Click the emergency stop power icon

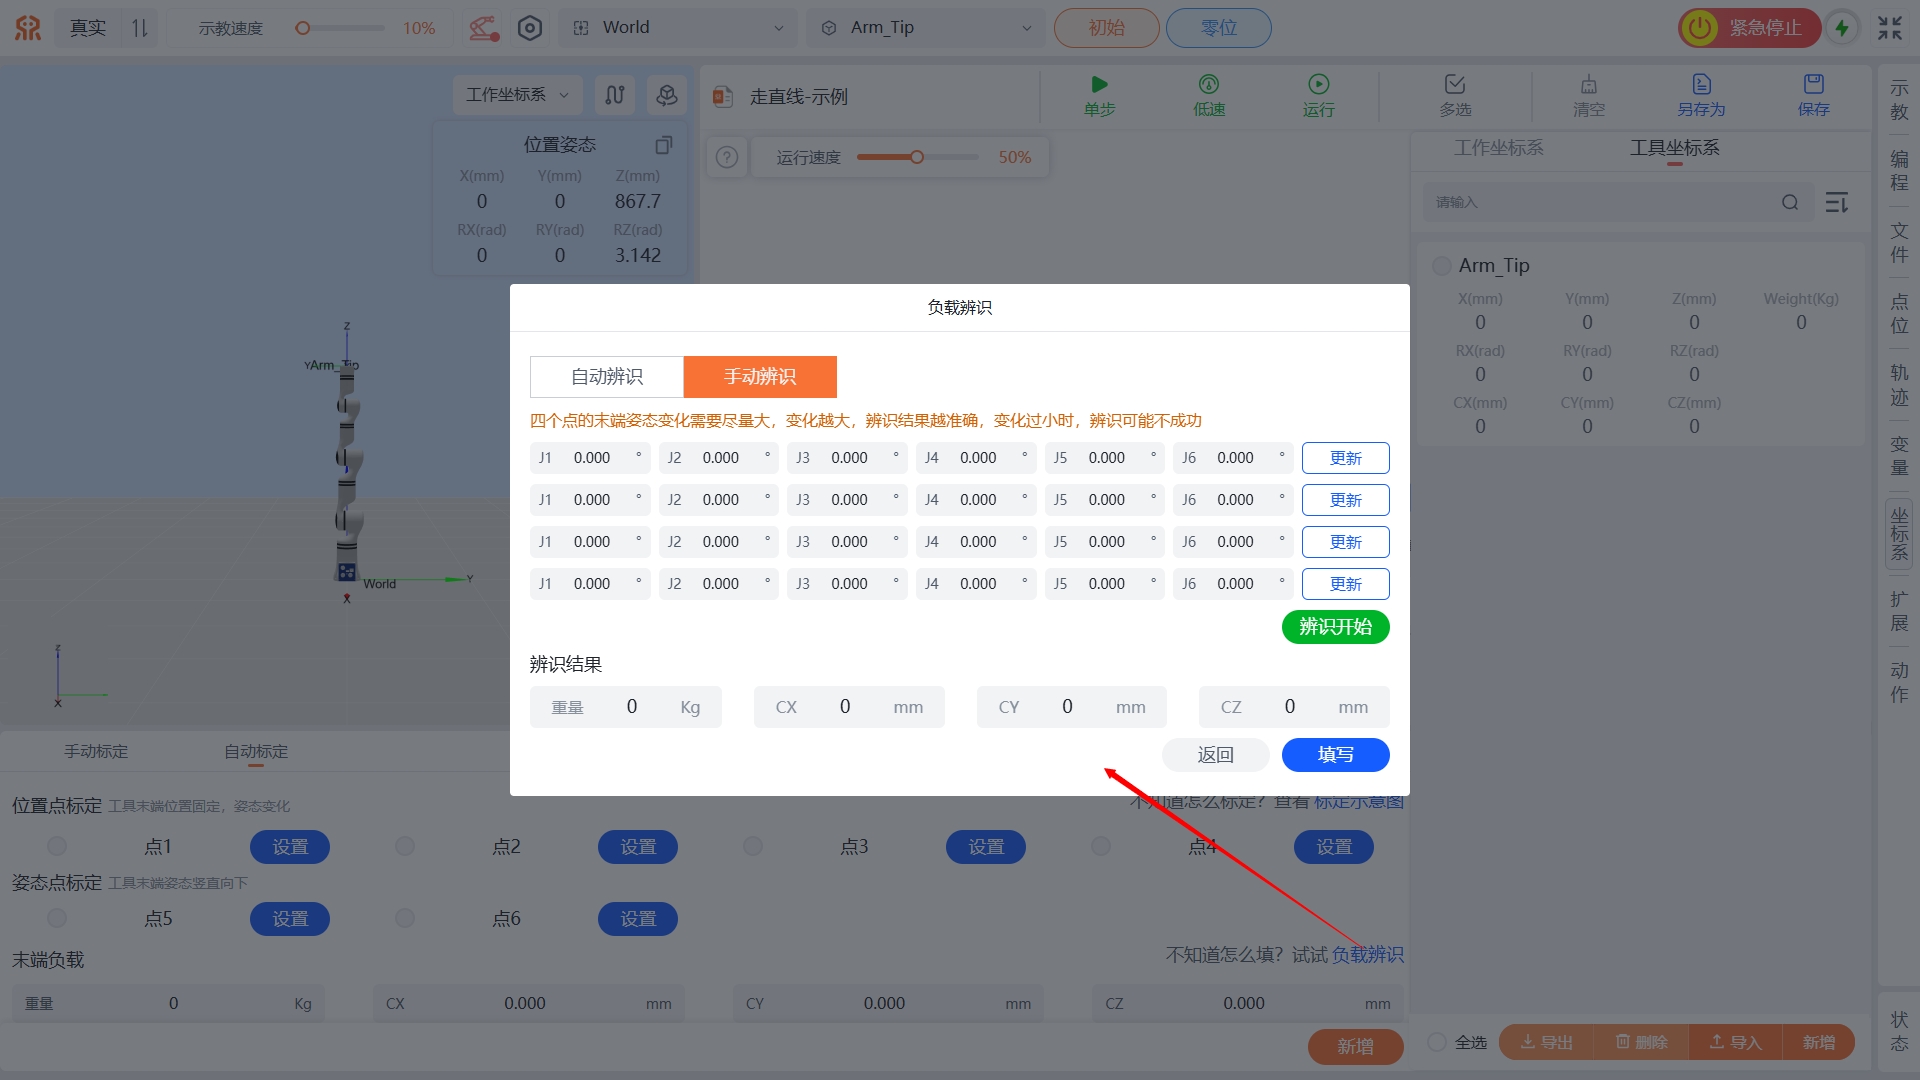tap(1699, 28)
